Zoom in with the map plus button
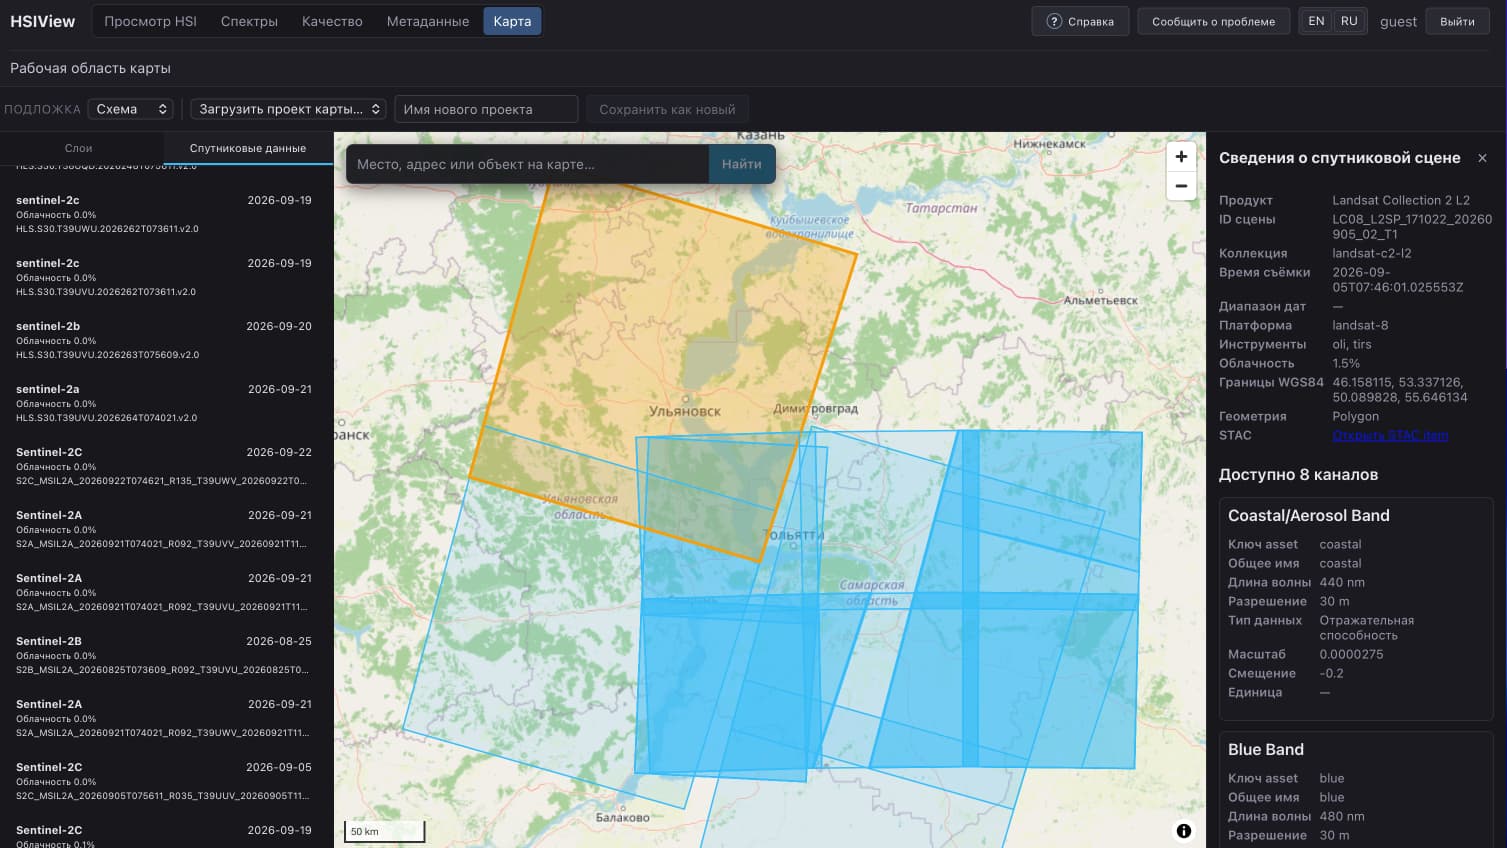This screenshot has width=1507, height=848. coord(1181,156)
